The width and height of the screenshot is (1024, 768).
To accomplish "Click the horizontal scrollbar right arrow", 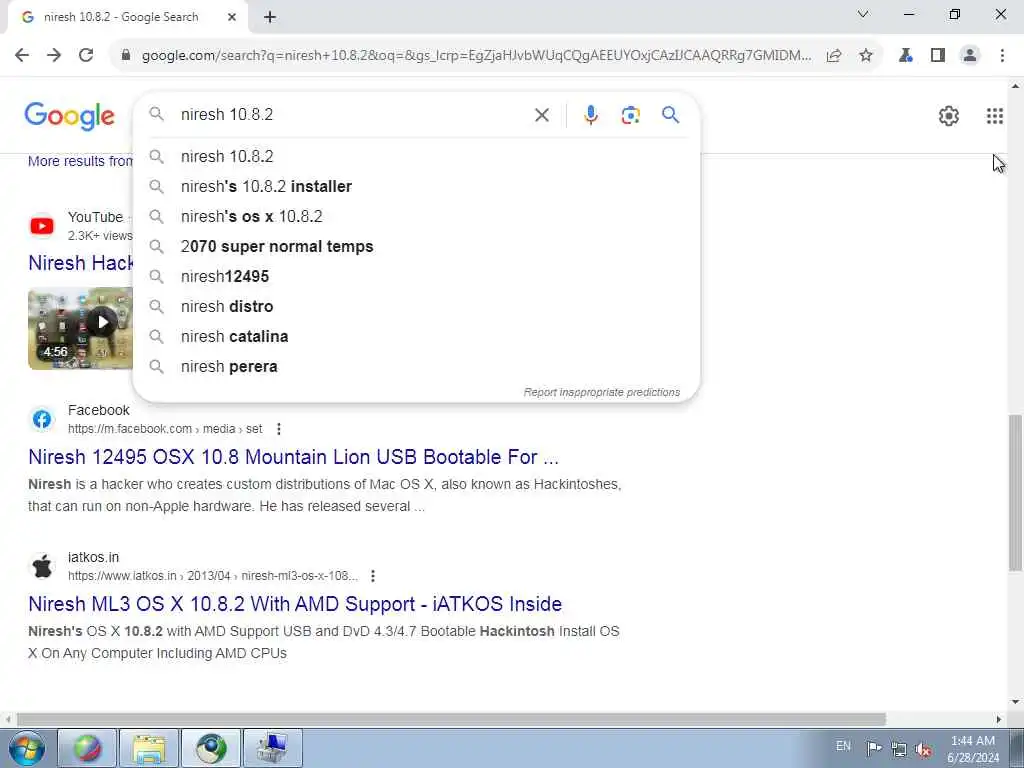I will pyautogui.click(x=999, y=719).
